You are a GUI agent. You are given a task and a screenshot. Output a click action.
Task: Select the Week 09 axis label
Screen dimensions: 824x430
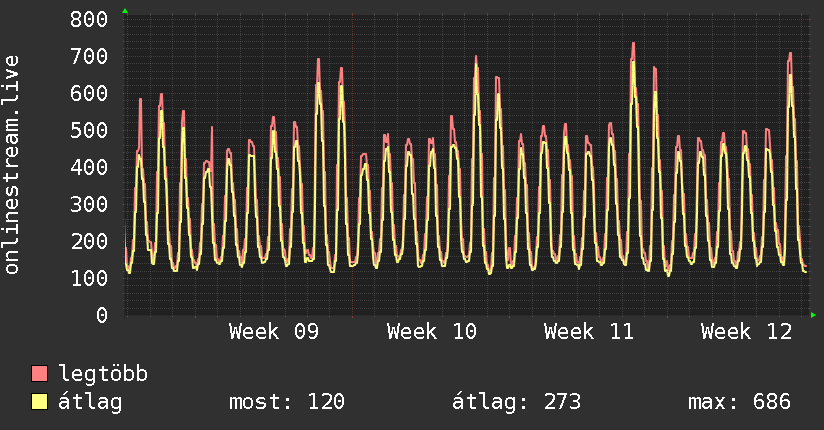274,332
